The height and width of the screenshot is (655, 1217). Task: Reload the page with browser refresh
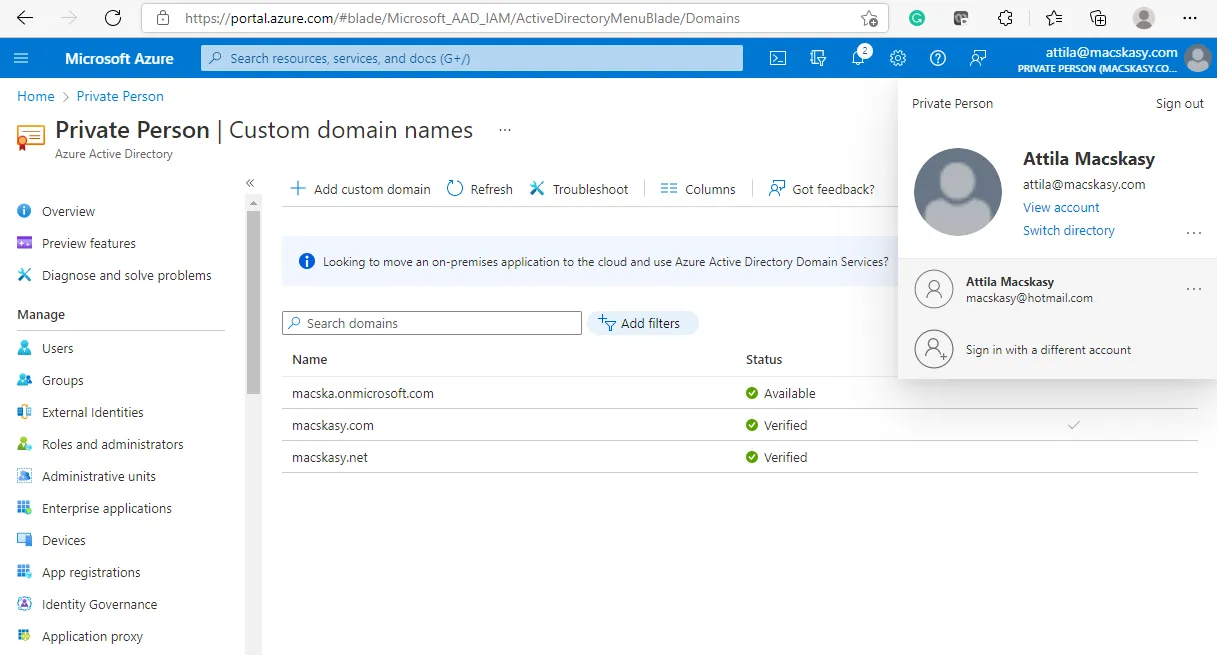click(112, 18)
